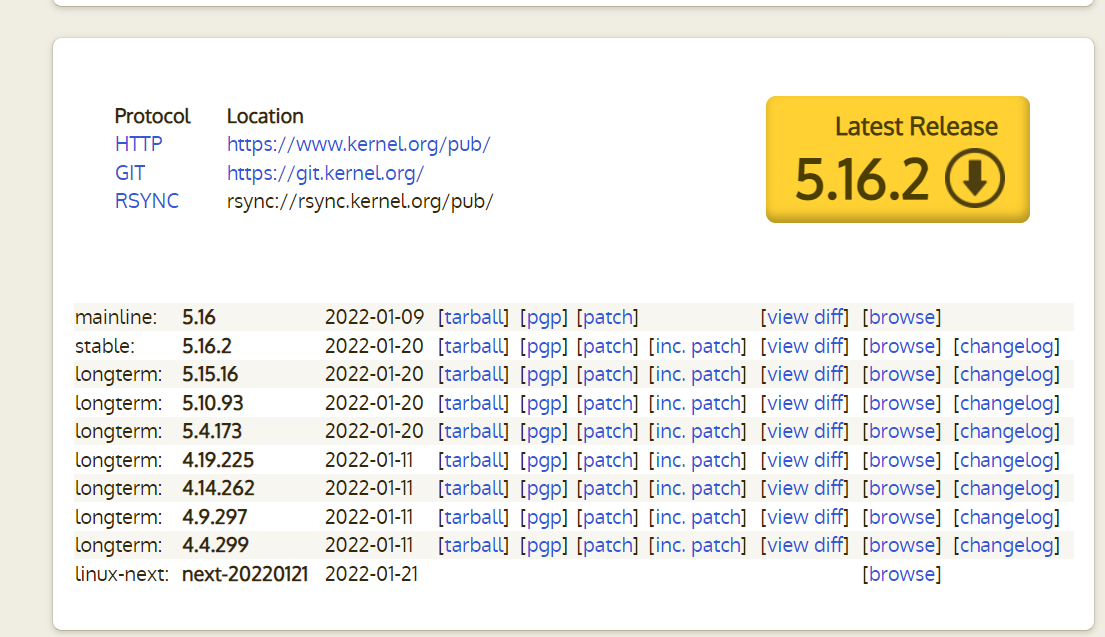The height and width of the screenshot is (637, 1105).
Task: Open the Latest Release 5.16.2 button
Action: click(x=898, y=159)
